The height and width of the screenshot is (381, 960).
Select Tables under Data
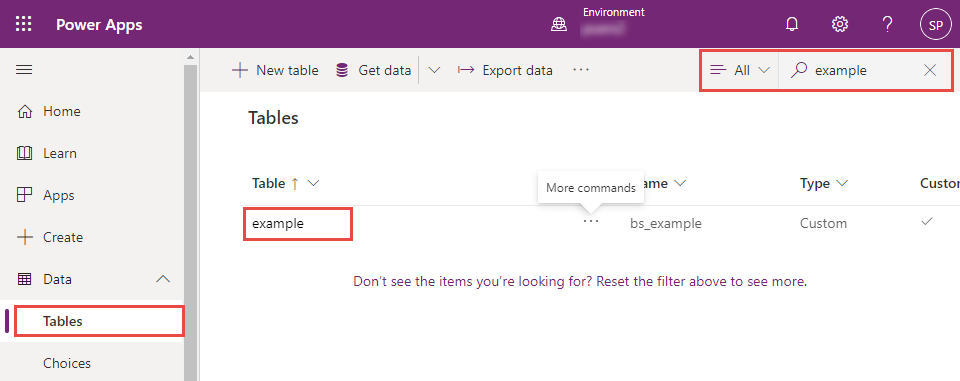[x=98, y=321]
